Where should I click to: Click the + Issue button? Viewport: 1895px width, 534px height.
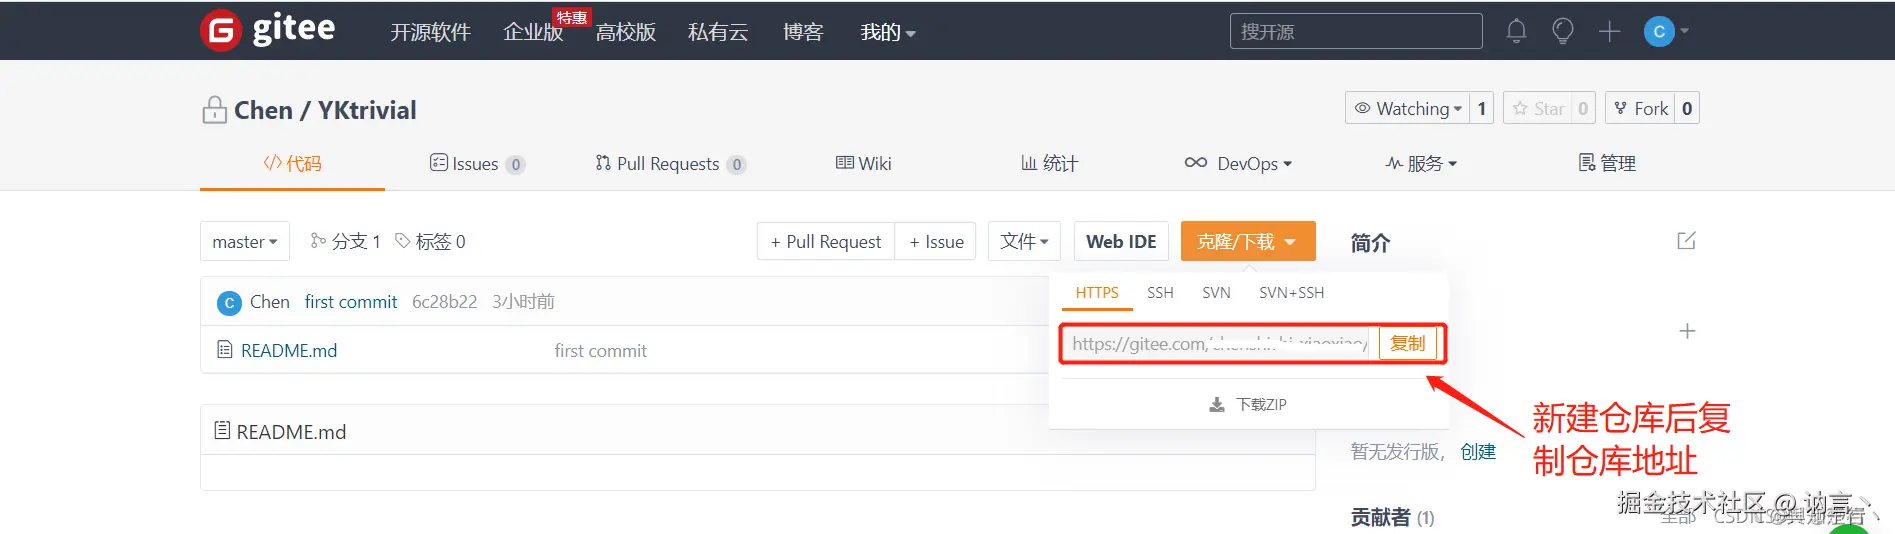(x=936, y=241)
